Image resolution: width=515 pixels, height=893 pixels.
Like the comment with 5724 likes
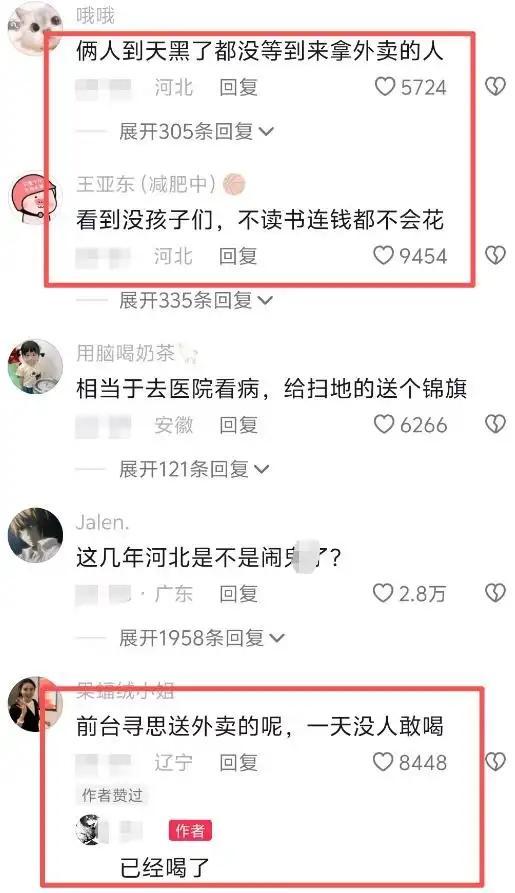click(x=410, y=87)
